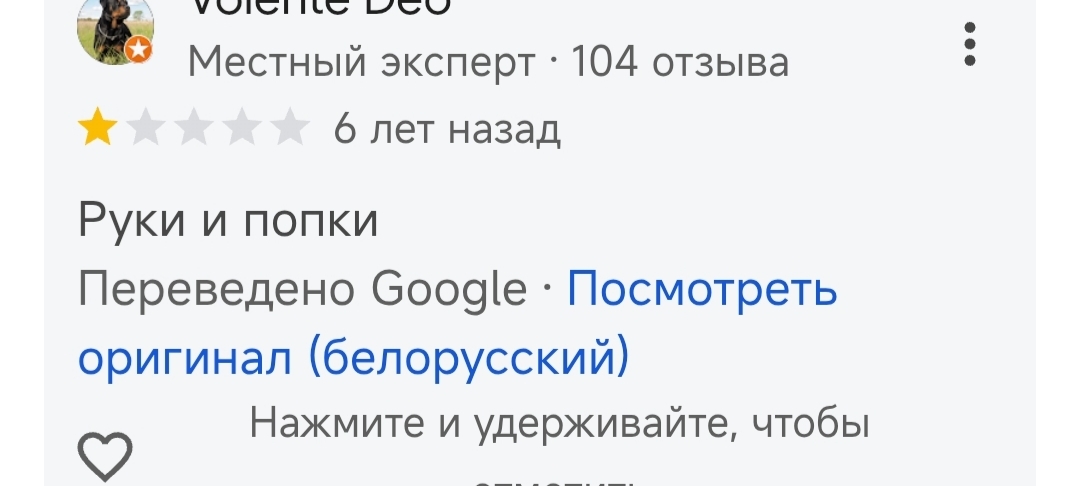This screenshot has height=486, width=1080.
Task: Click the third gray rating star
Action: 194,129
